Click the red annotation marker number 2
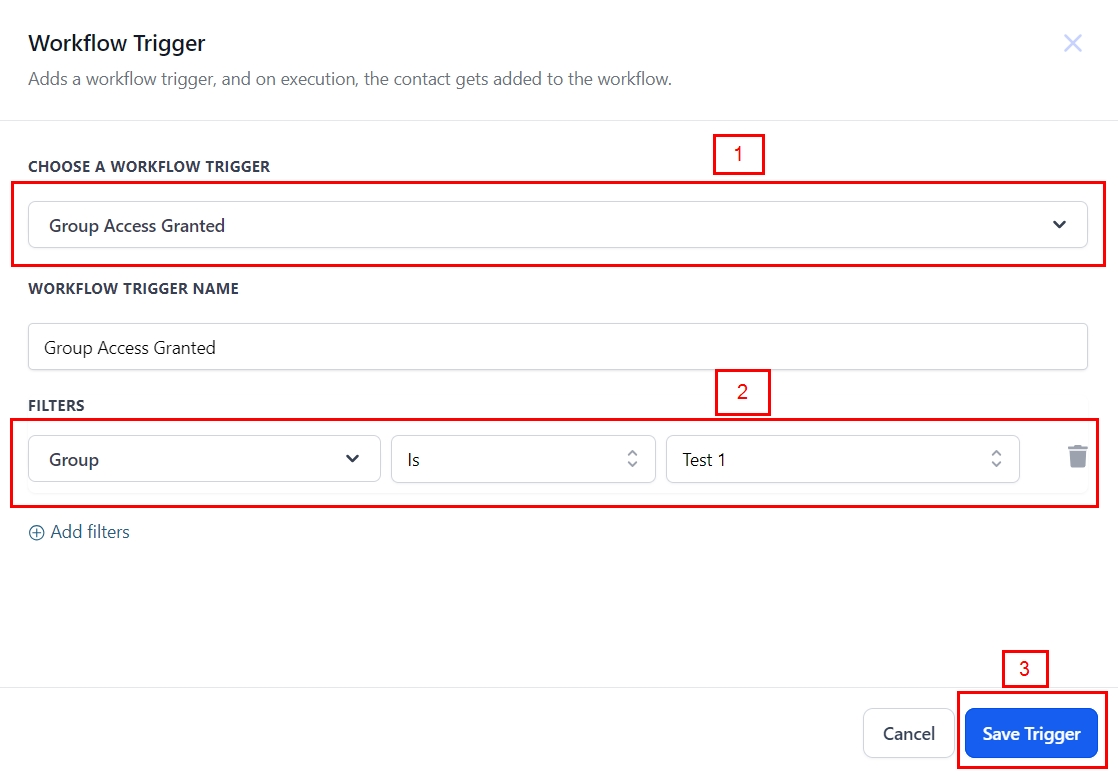1118x772 pixels. point(742,393)
